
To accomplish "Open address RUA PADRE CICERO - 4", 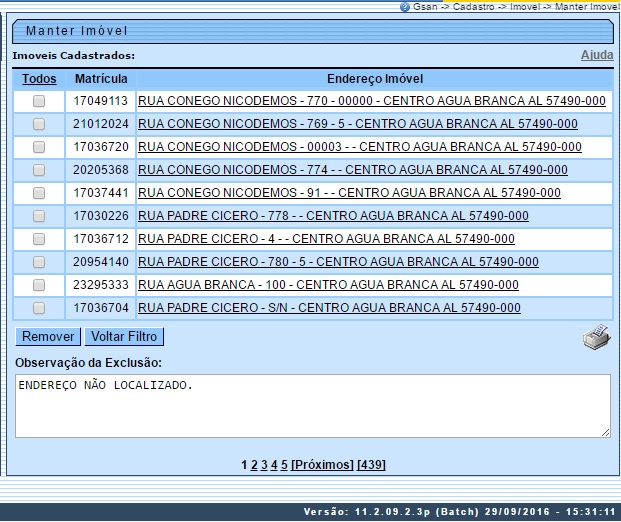I will click(326, 239).
